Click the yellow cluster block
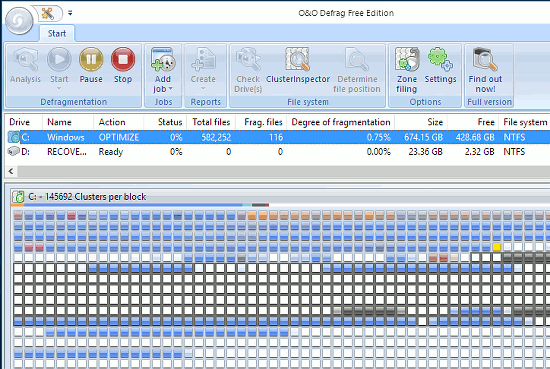 point(496,247)
